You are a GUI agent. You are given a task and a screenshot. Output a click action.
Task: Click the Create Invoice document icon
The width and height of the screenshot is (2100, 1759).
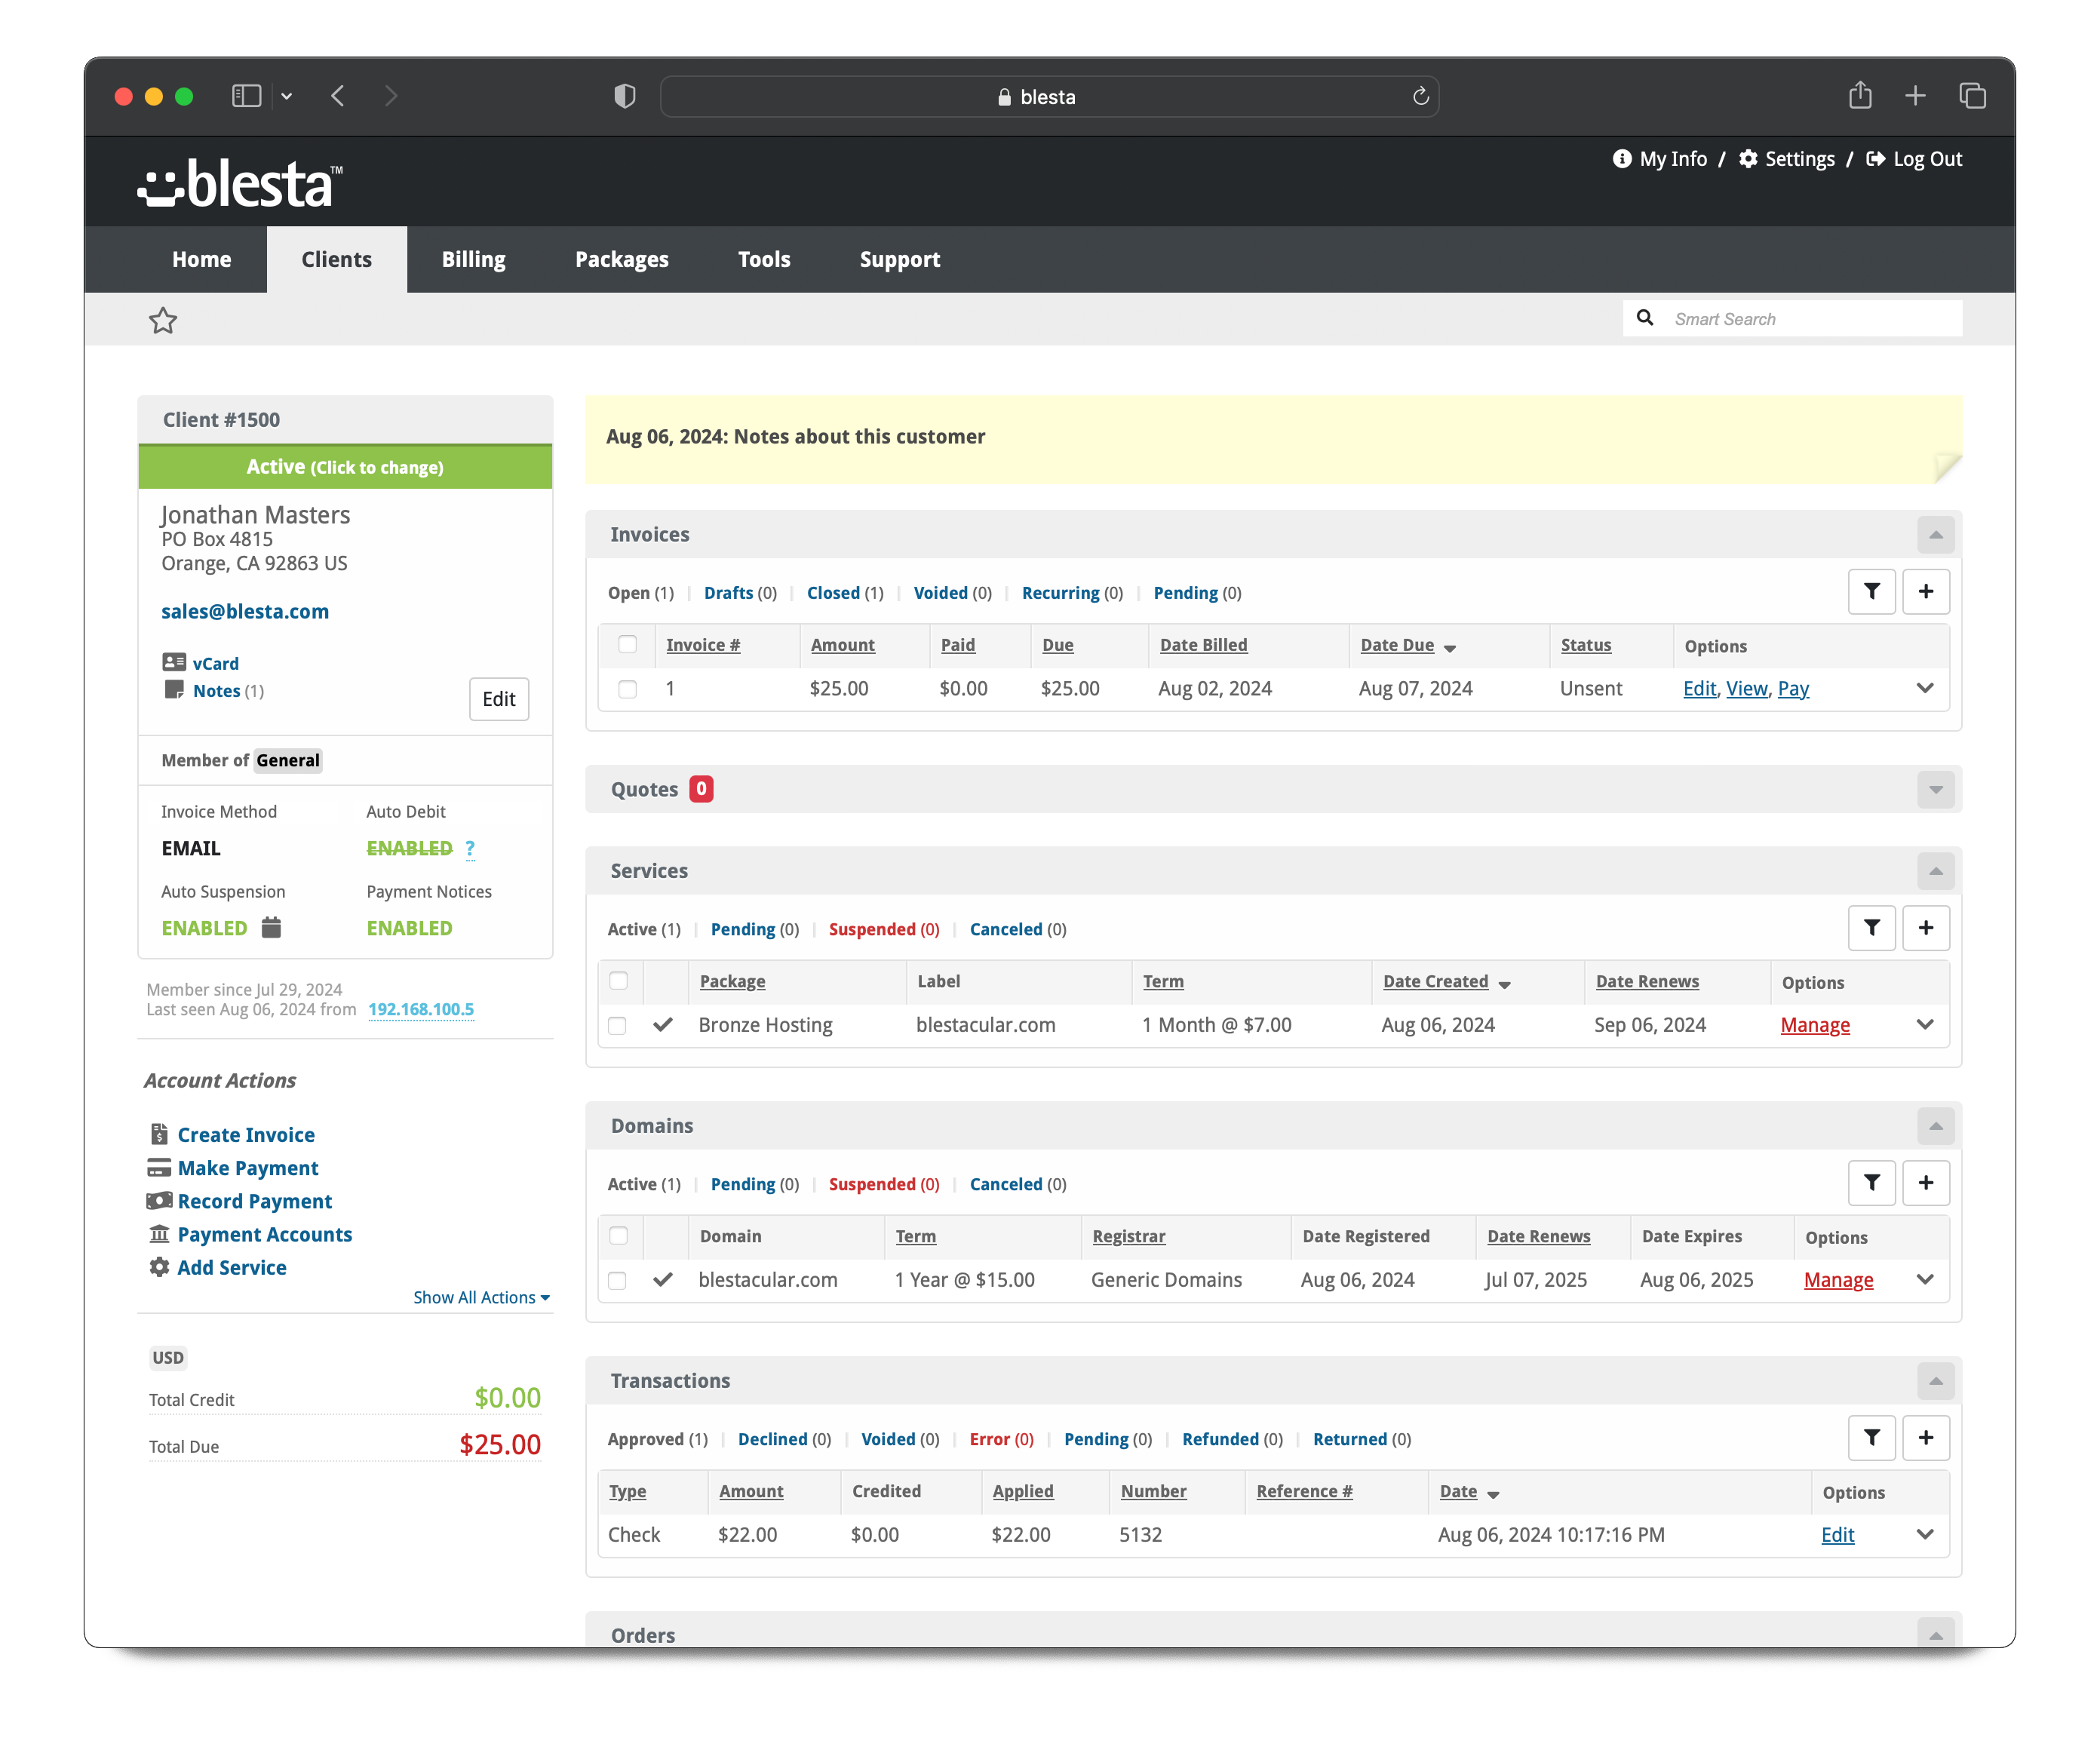tap(159, 1134)
